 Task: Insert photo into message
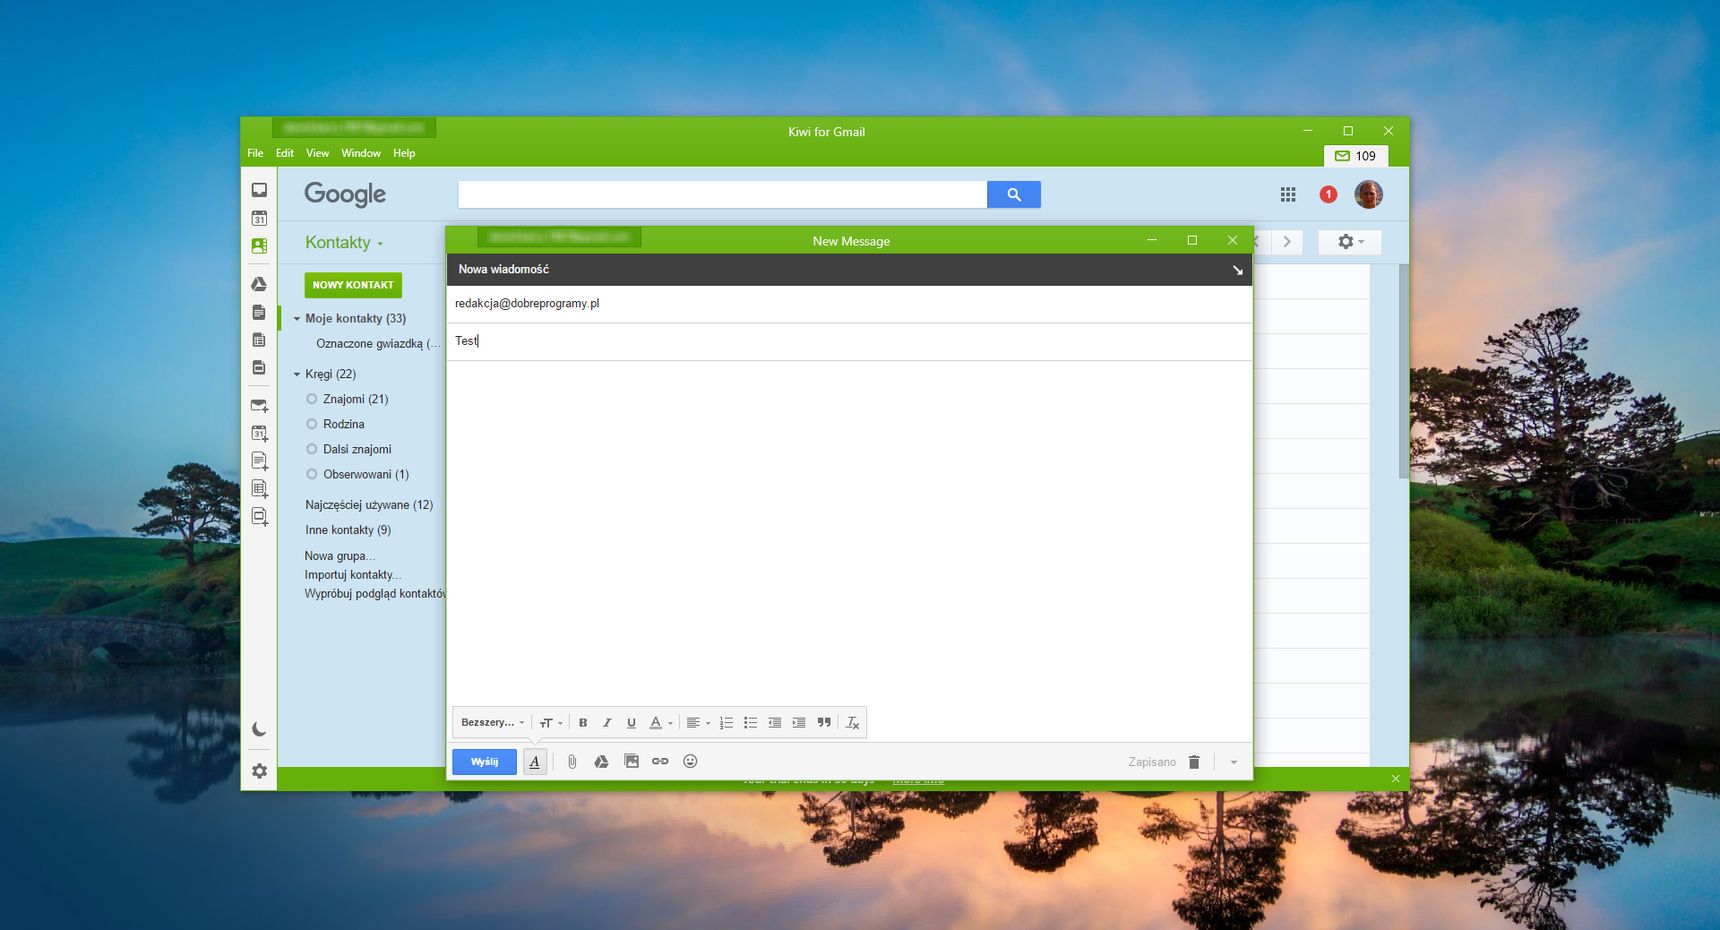[x=631, y=762]
